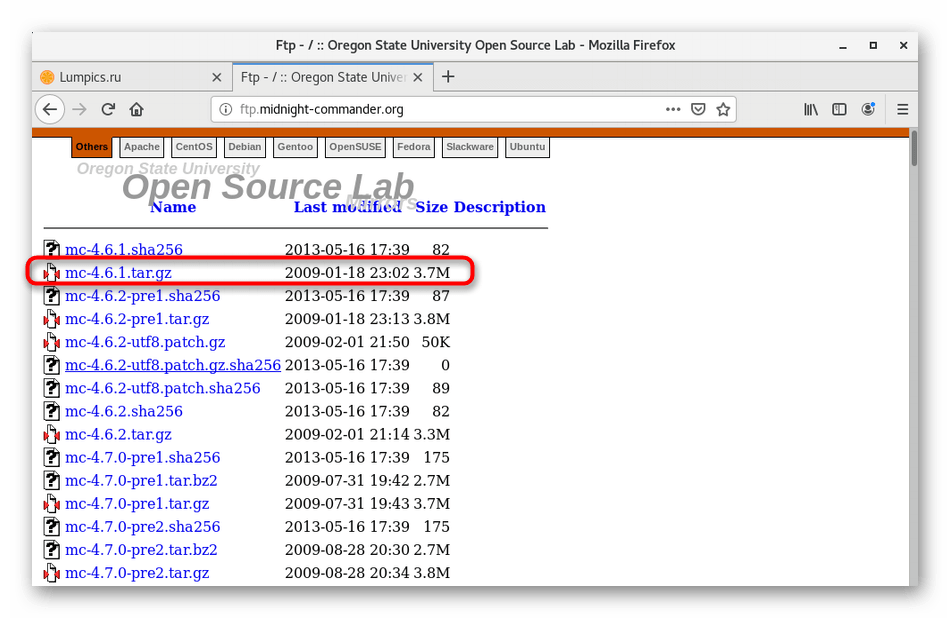Image resolution: width=950 pixels, height=618 pixels.
Task: Reload the current page
Action: (108, 109)
